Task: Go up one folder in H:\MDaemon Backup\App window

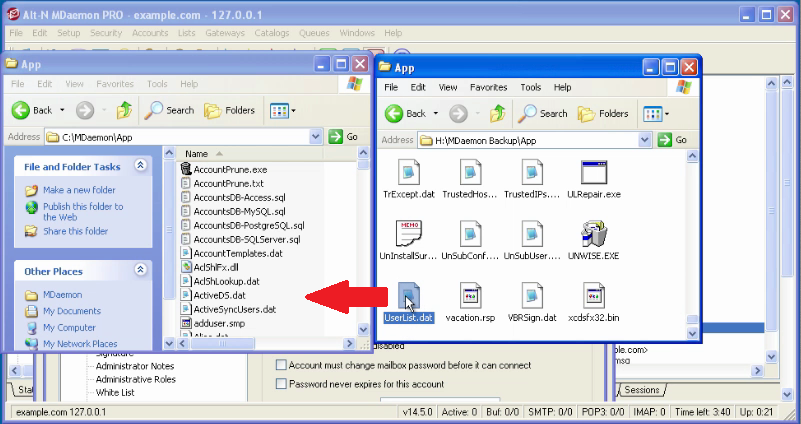Action: pos(498,113)
